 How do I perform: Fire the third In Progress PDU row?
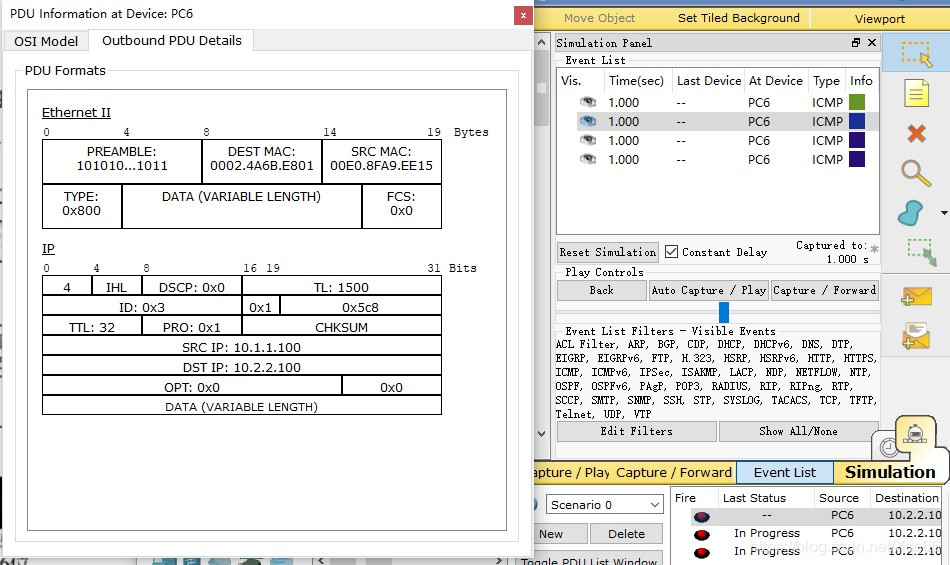coord(702,552)
